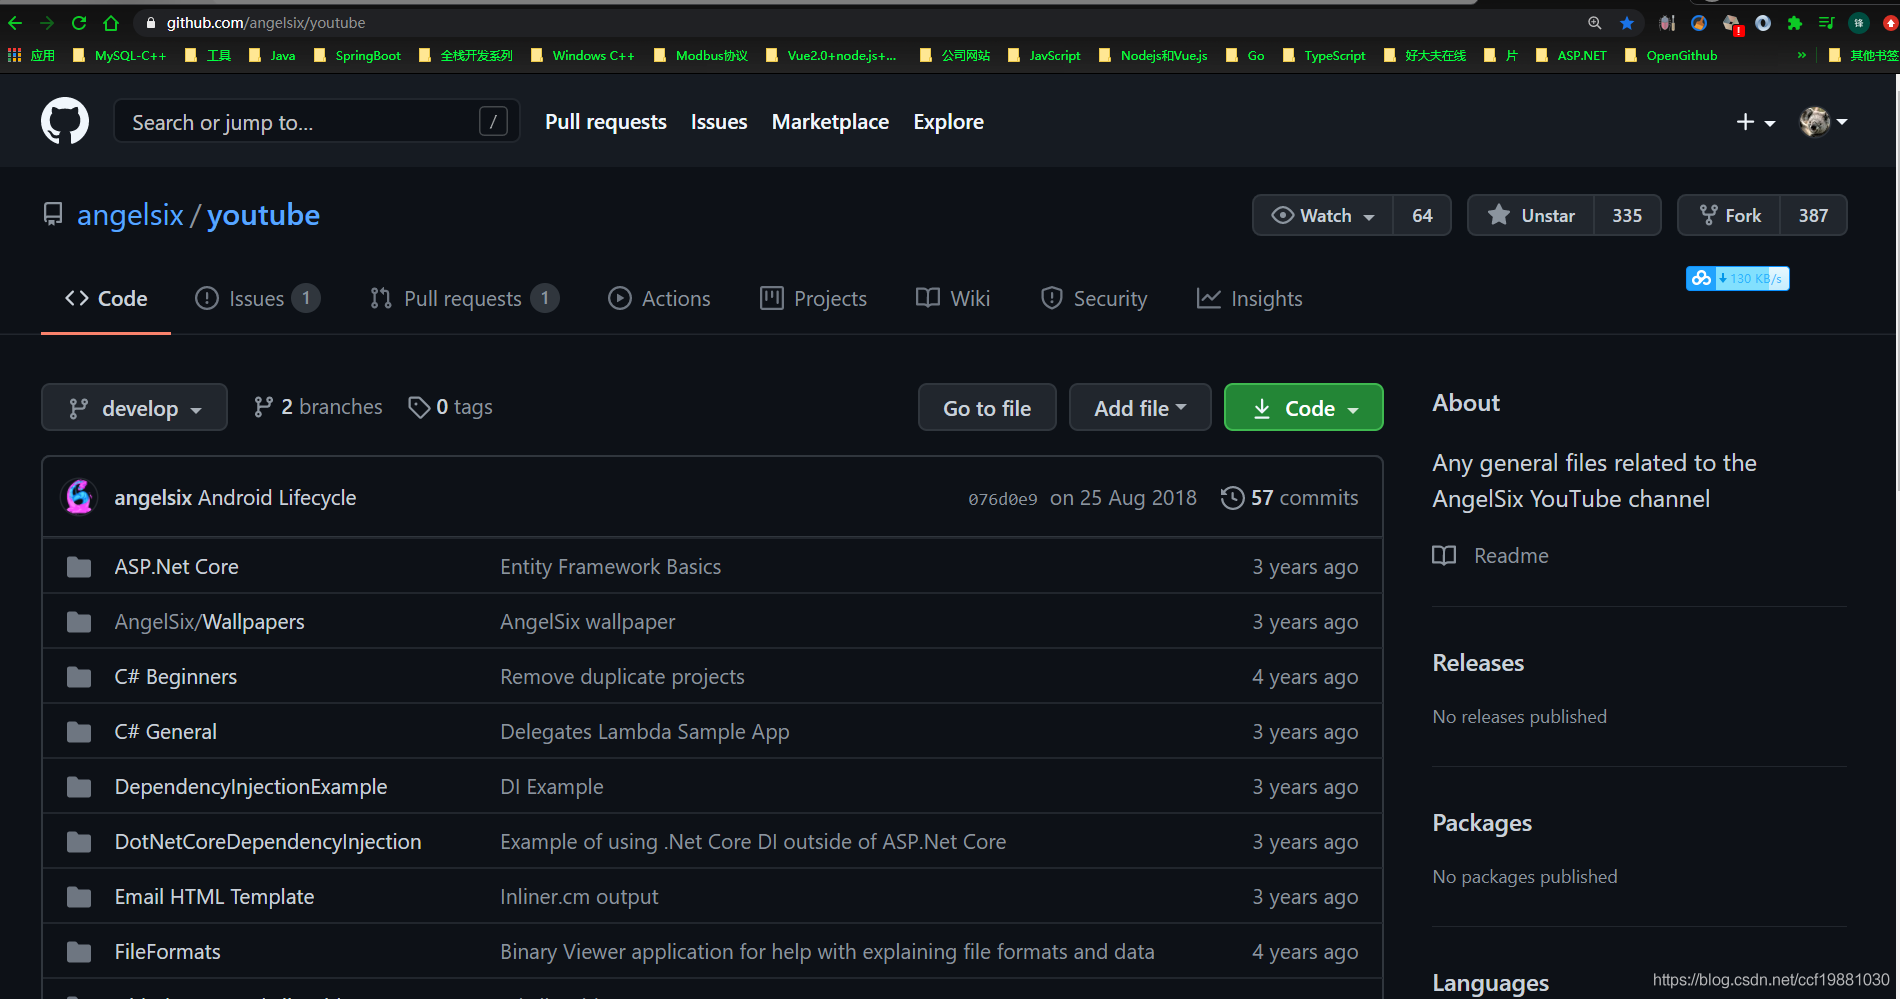
Task: Click the GitHub Octocat logo
Action: [65, 121]
